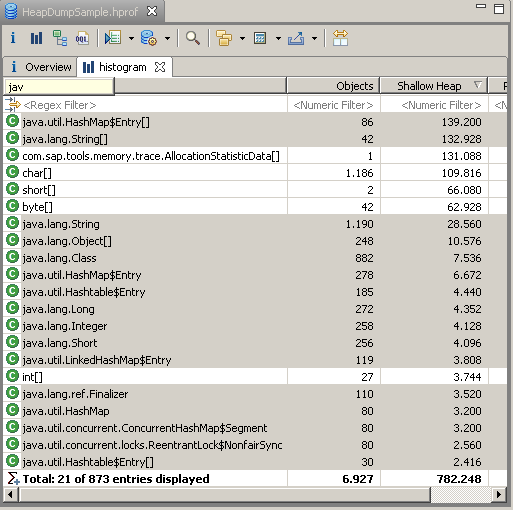Select the AllocationStatisticData[] row

tap(255, 156)
